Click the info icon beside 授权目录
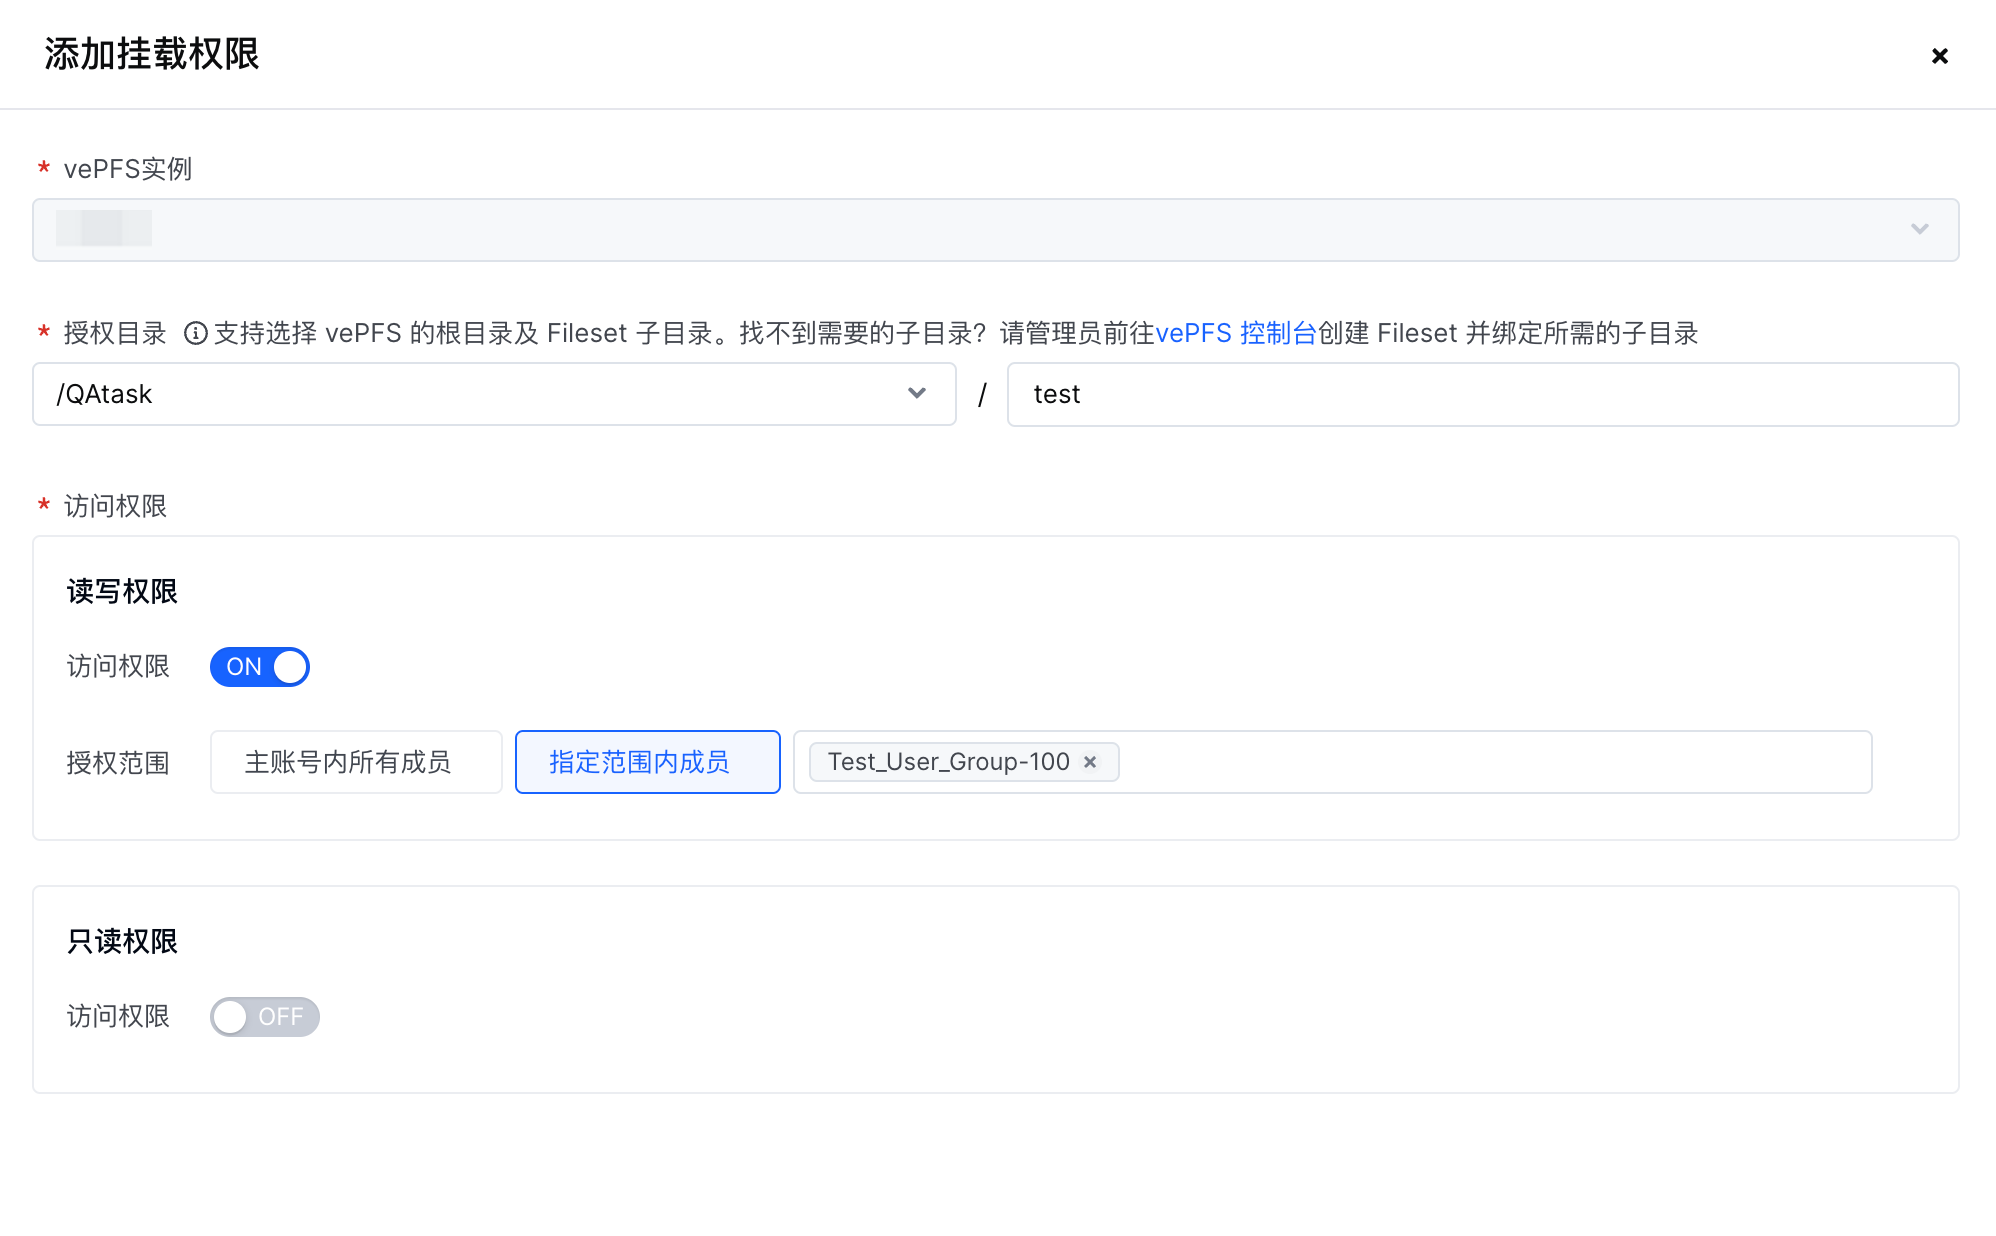The width and height of the screenshot is (1996, 1236). (195, 333)
